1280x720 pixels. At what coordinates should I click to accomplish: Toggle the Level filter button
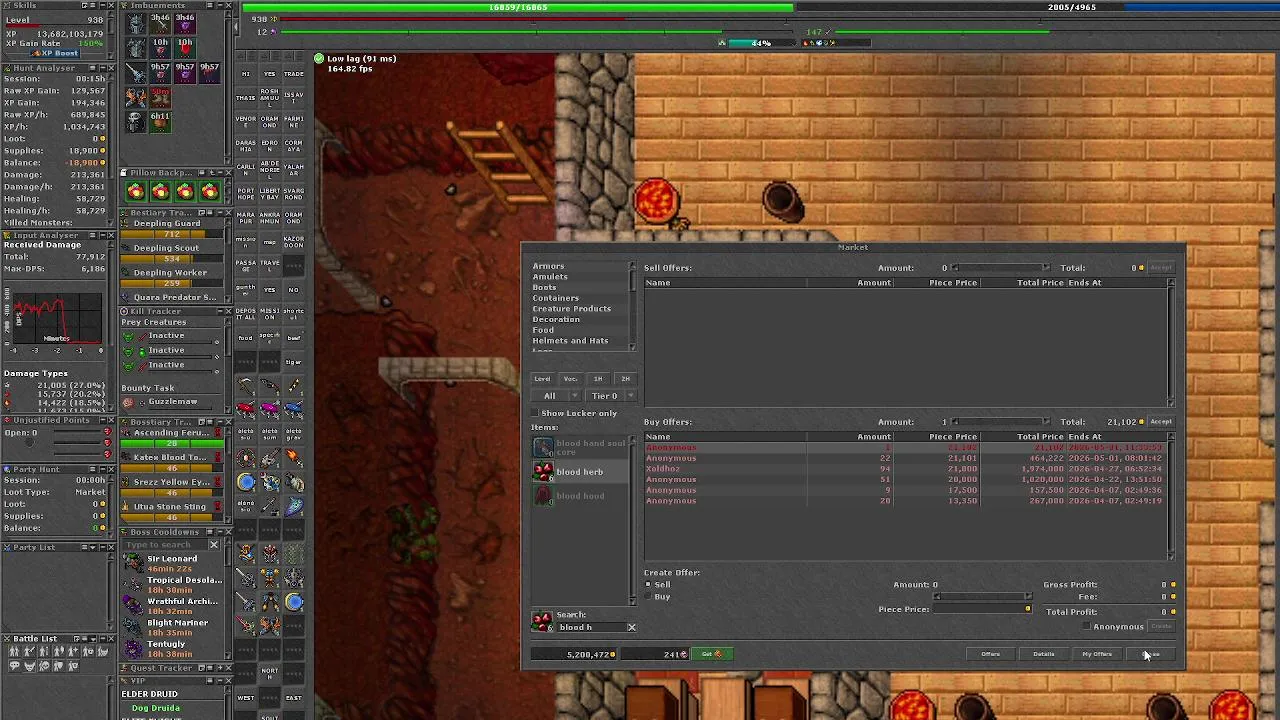[542, 379]
